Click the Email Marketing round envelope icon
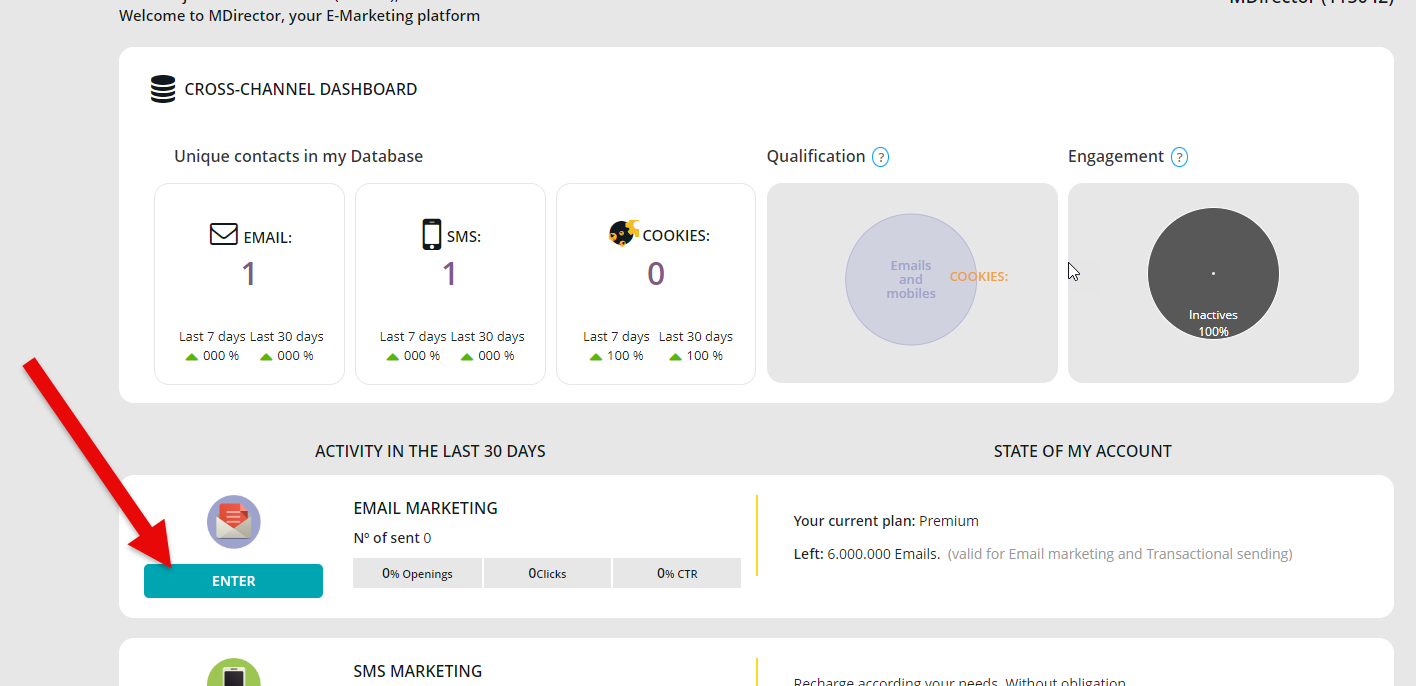 click(x=233, y=521)
